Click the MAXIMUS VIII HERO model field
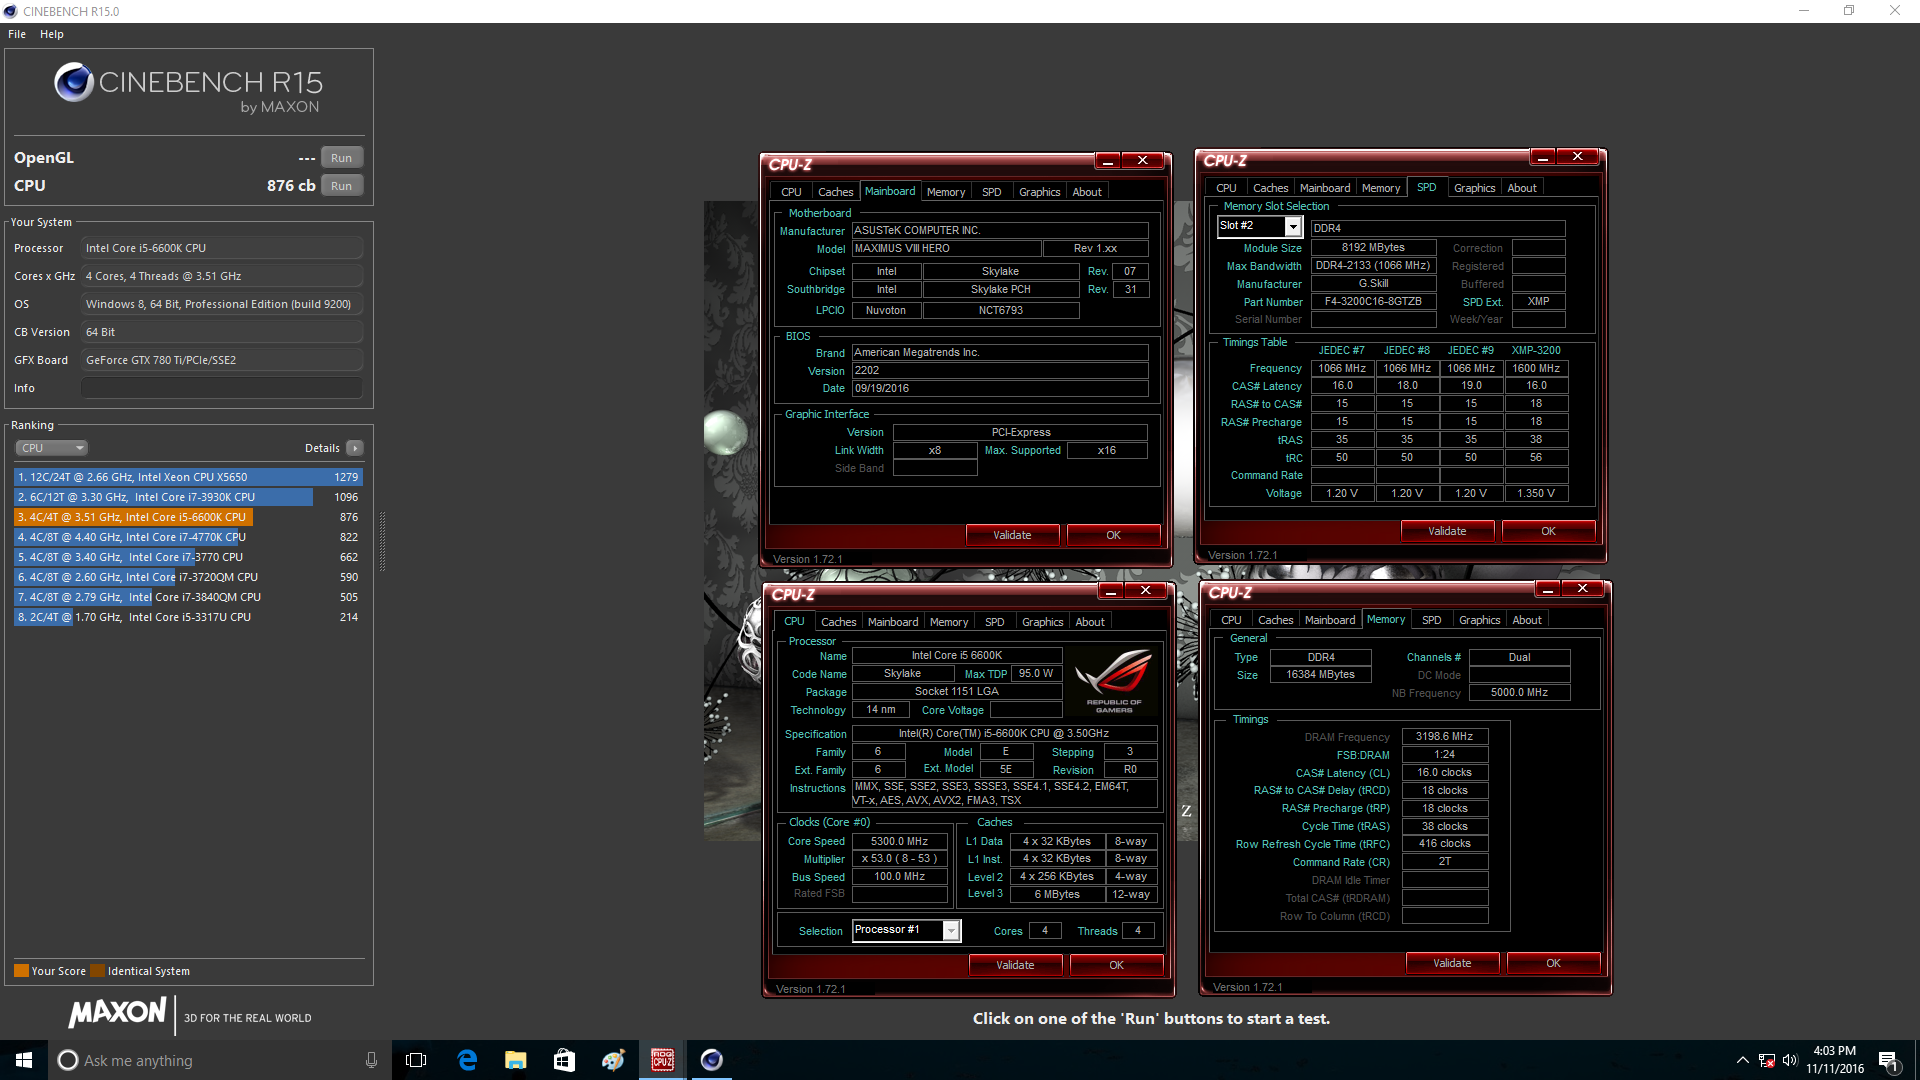 click(946, 248)
